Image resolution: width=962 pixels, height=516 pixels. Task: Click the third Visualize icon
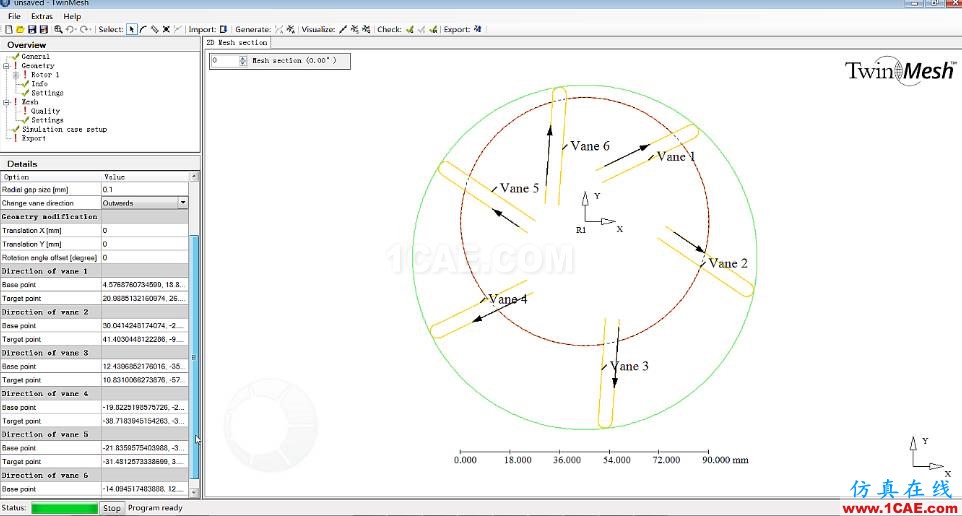(366, 29)
